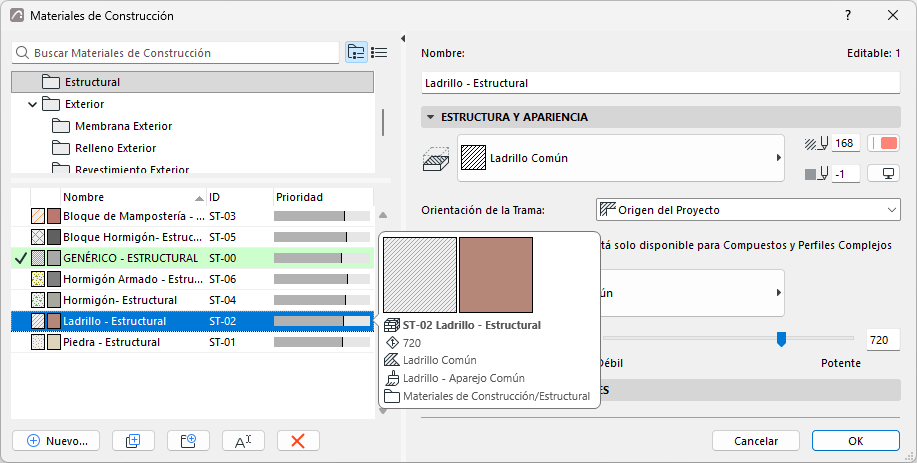This screenshot has width=917, height=463.
Task: Click the Cancelar button
Action: point(756,441)
